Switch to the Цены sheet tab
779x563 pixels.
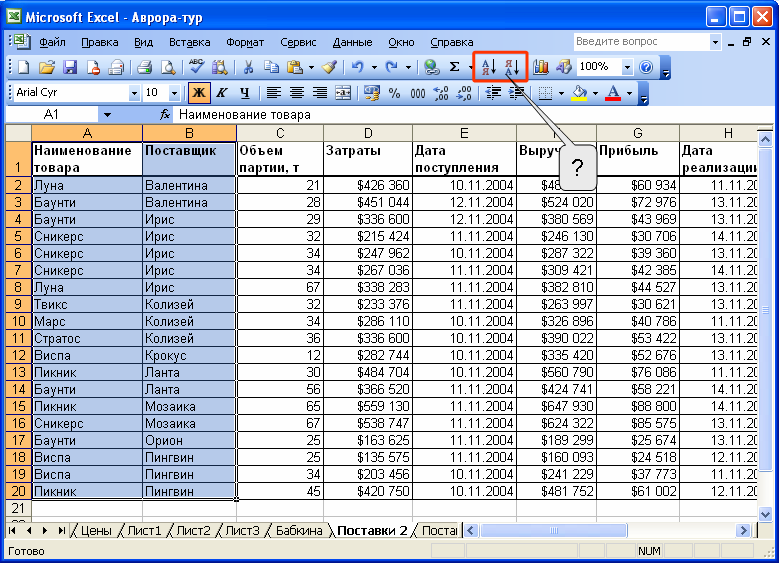click(95, 531)
